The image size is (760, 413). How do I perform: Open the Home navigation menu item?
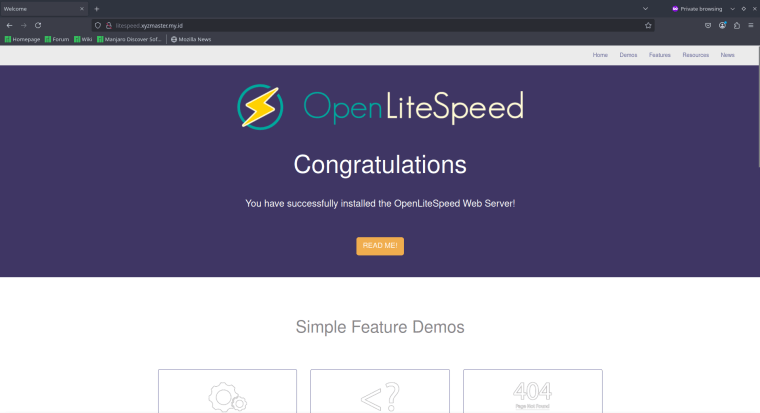coord(600,55)
